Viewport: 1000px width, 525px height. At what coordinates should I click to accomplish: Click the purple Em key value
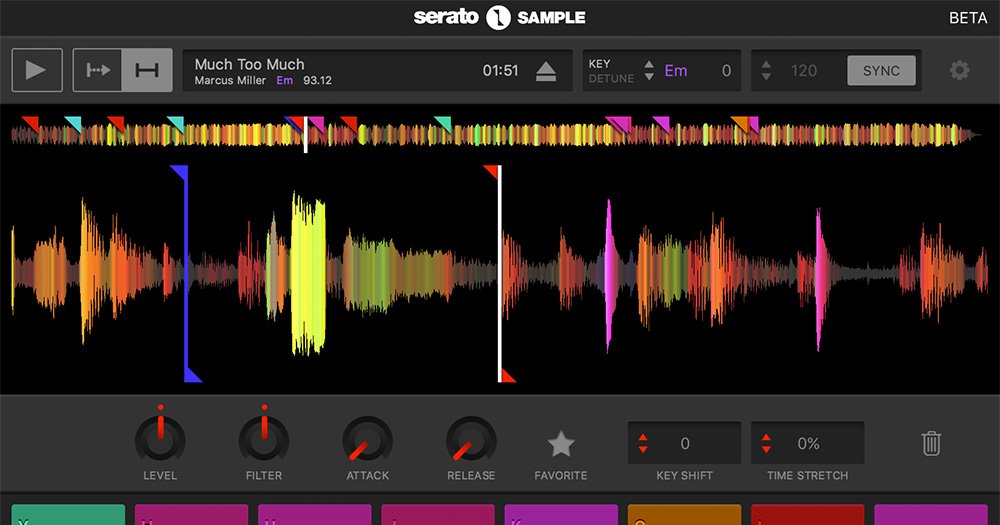(x=676, y=71)
